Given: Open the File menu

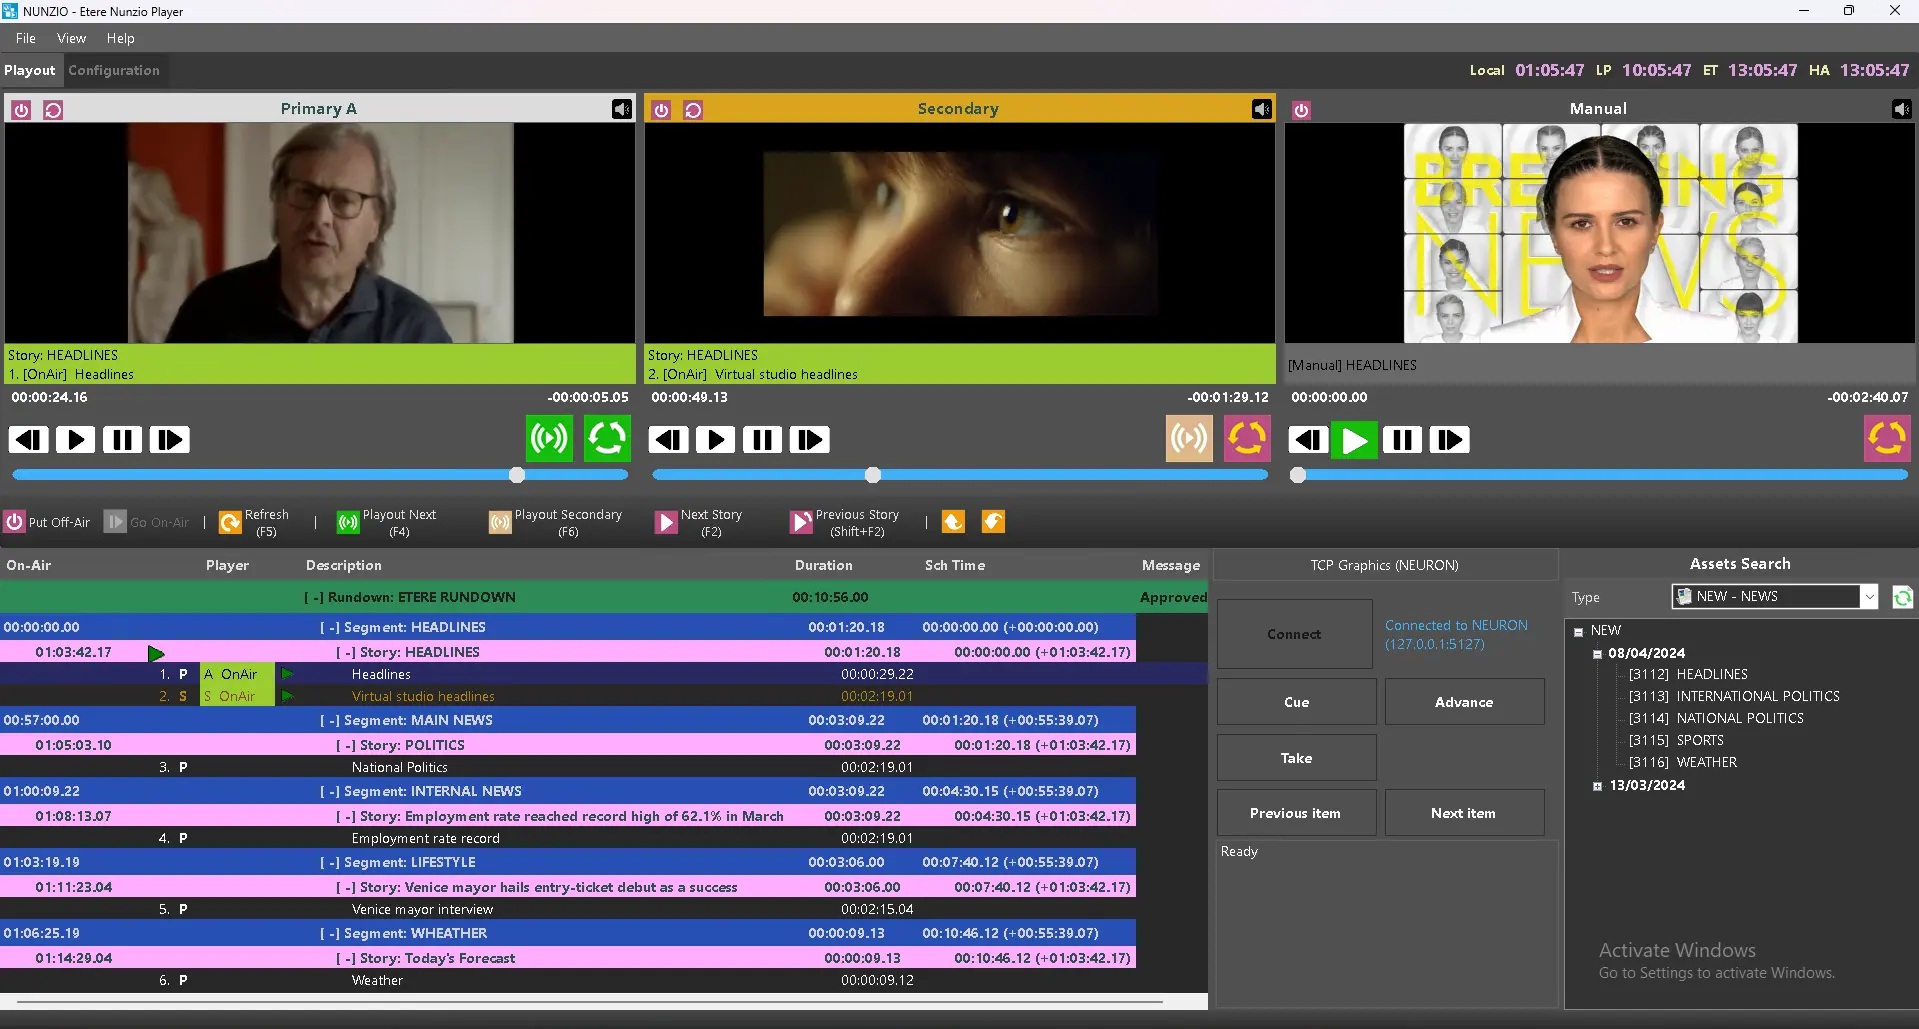Looking at the screenshot, I should pyautogui.click(x=26, y=38).
